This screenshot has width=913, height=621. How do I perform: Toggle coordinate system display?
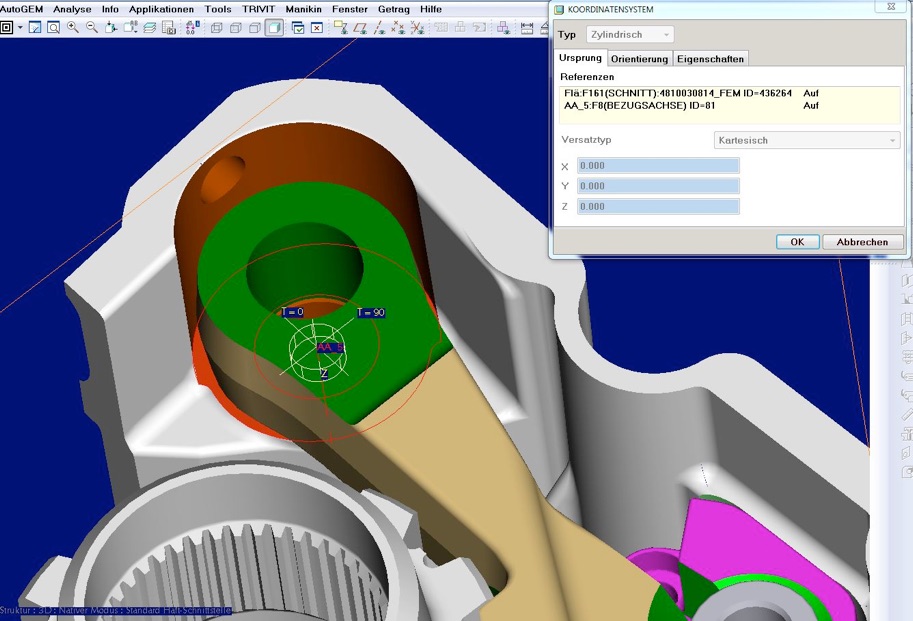417,27
